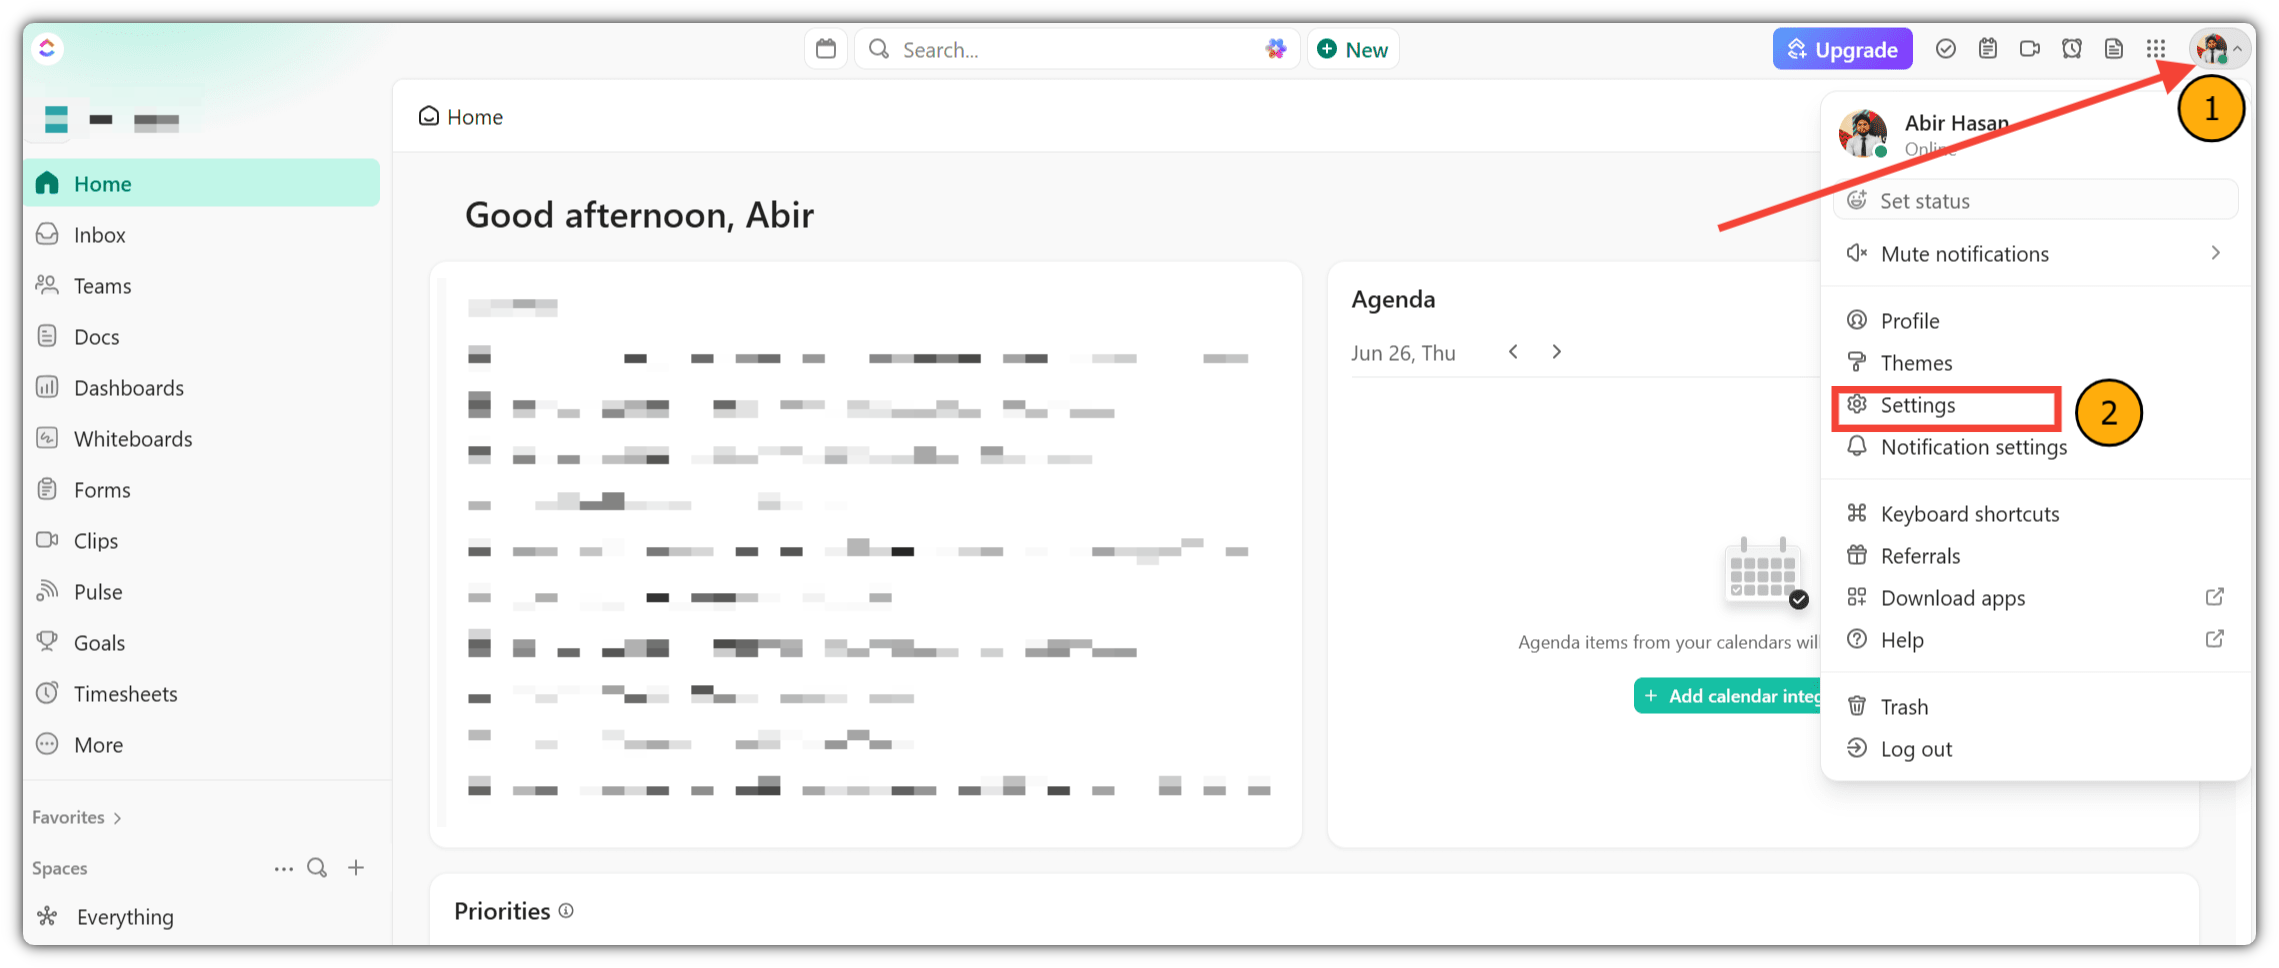Click the Priorities section heading
The height and width of the screenshot is (968, 2279).
[502, 911]
